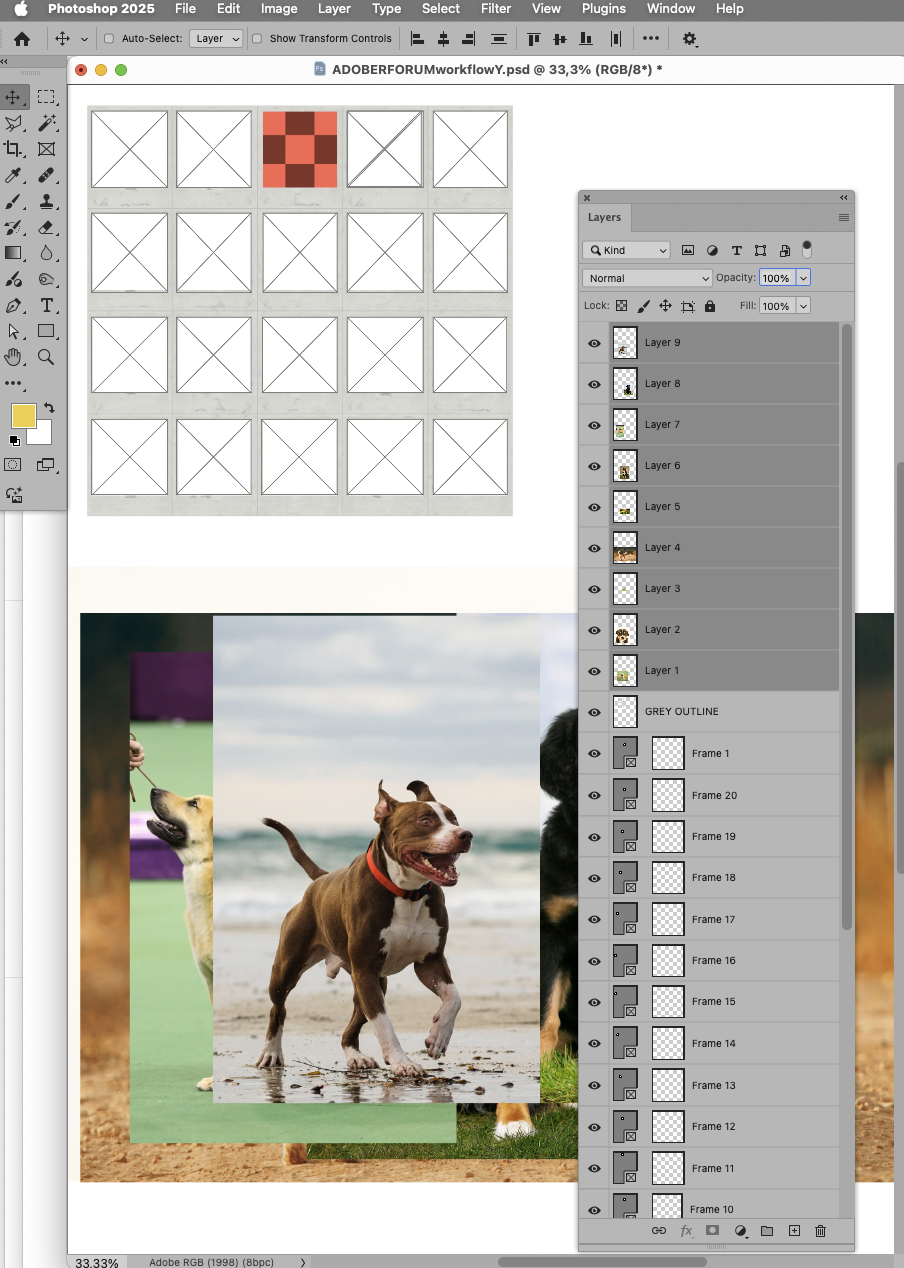Hide the GREY OUTLINE layer
904x1268 pixels.
point(594,712)
